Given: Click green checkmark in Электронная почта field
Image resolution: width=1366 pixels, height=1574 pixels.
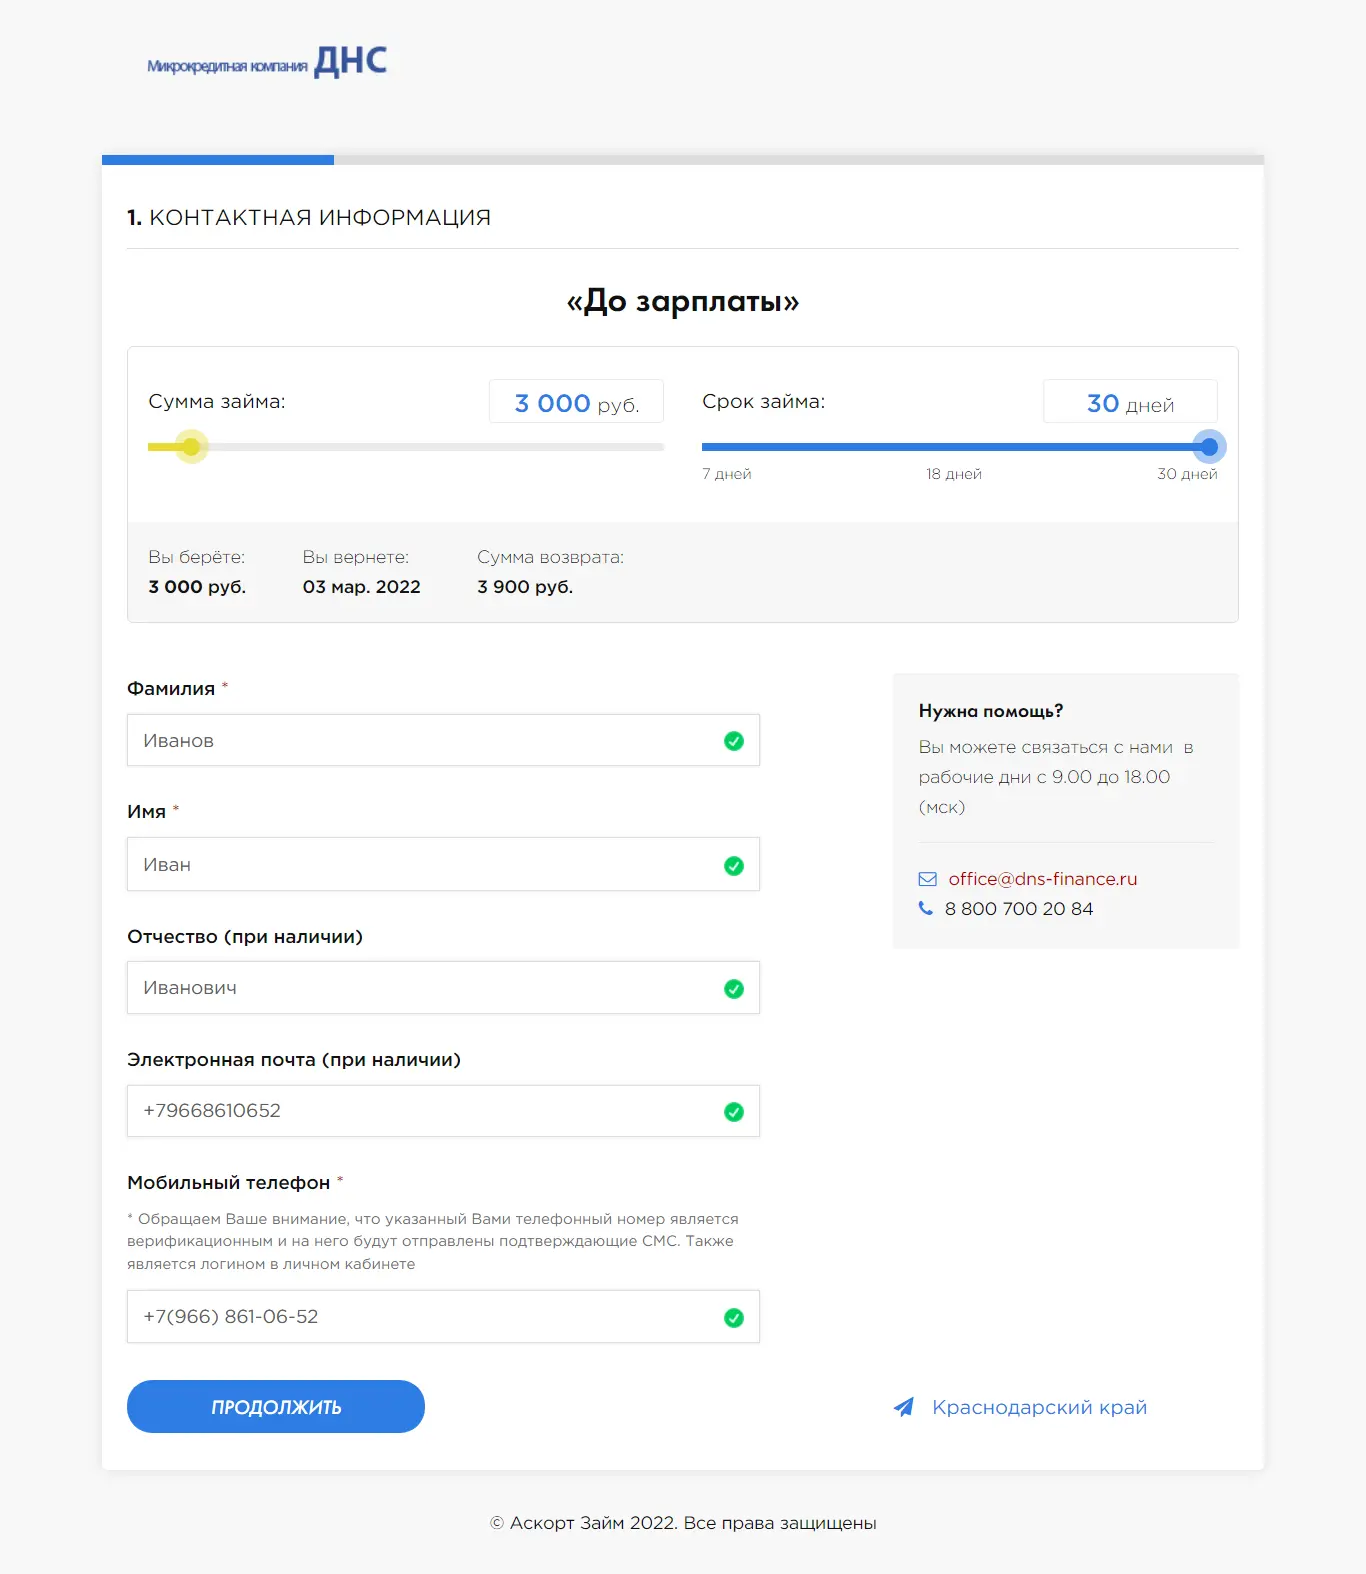Looking at the screenshot, I should click(x=734, y=1112).
